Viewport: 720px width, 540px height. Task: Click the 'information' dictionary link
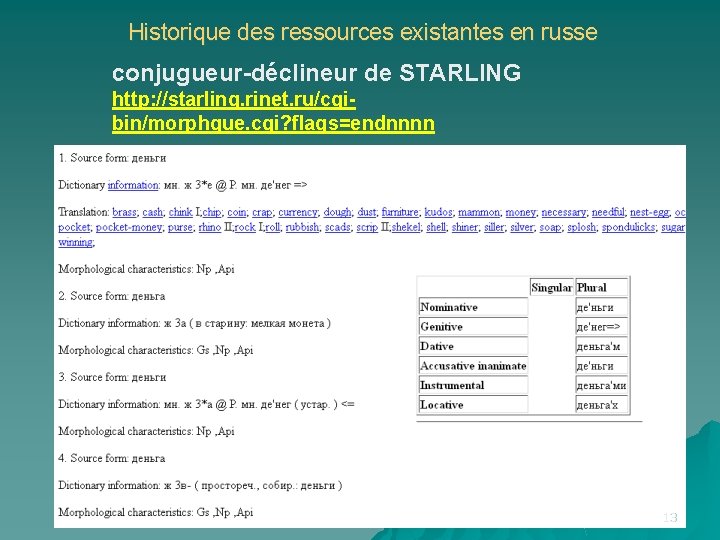[x=133, y=185]
